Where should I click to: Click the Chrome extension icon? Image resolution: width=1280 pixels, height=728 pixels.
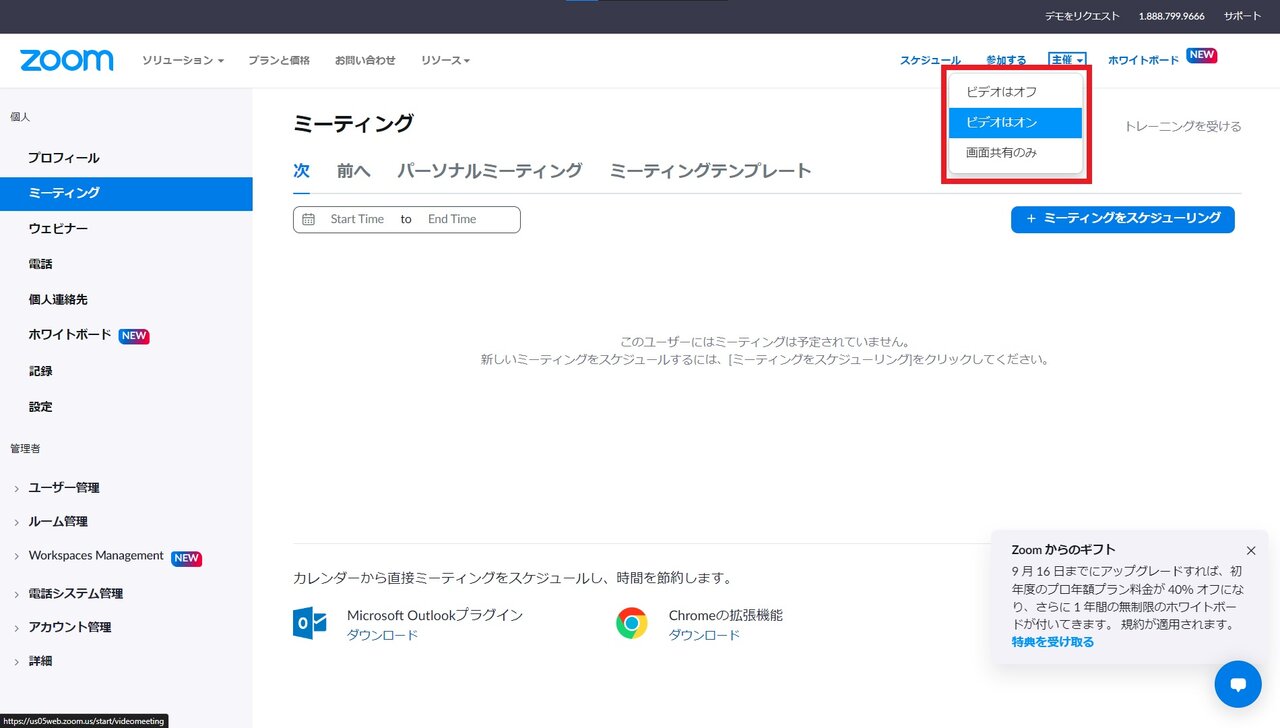point(632,623)
